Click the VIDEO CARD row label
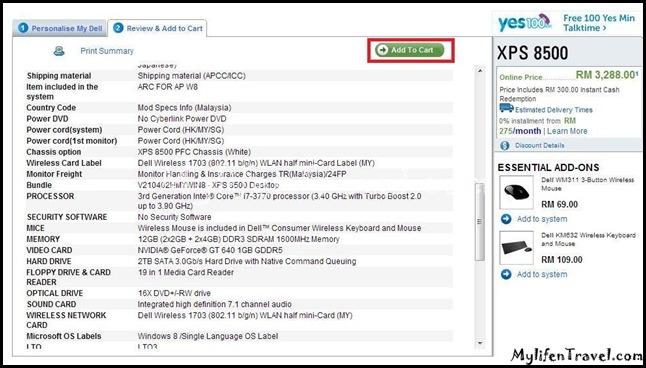The image size is (646, 368). 49,250
